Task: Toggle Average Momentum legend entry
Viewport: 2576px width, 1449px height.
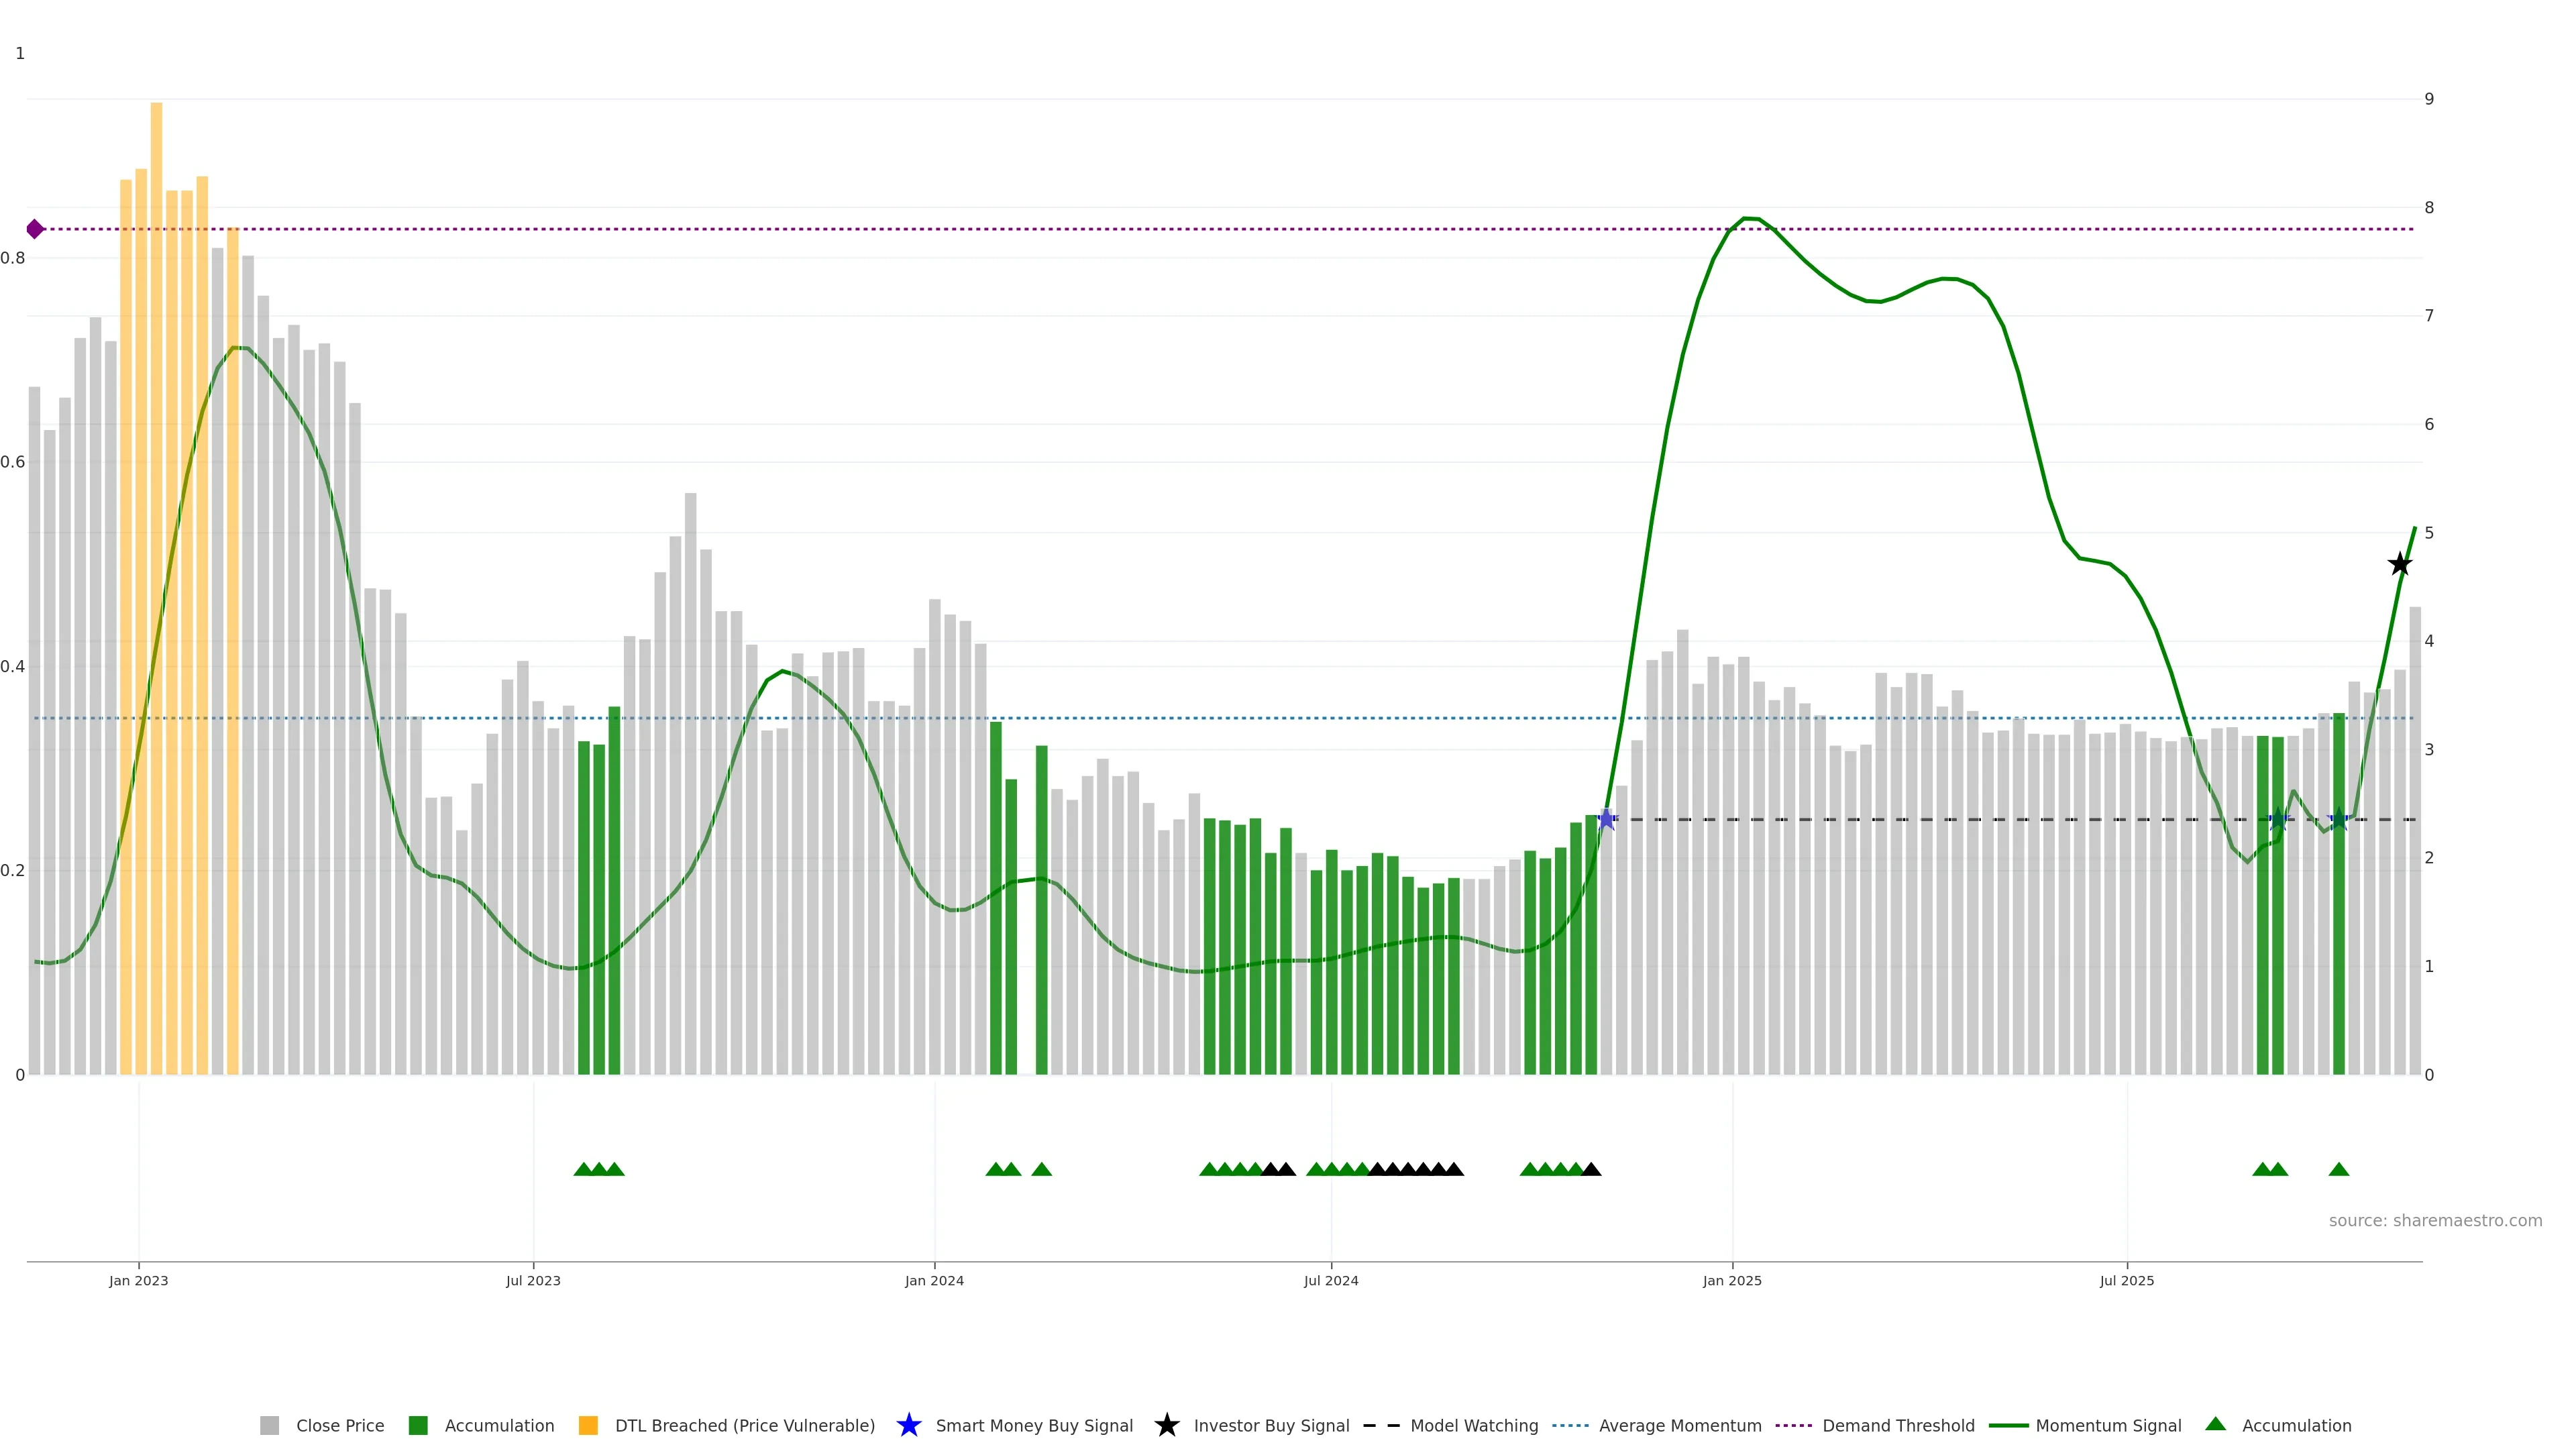Action: pyautogui.click(x=1680, y=1425)
